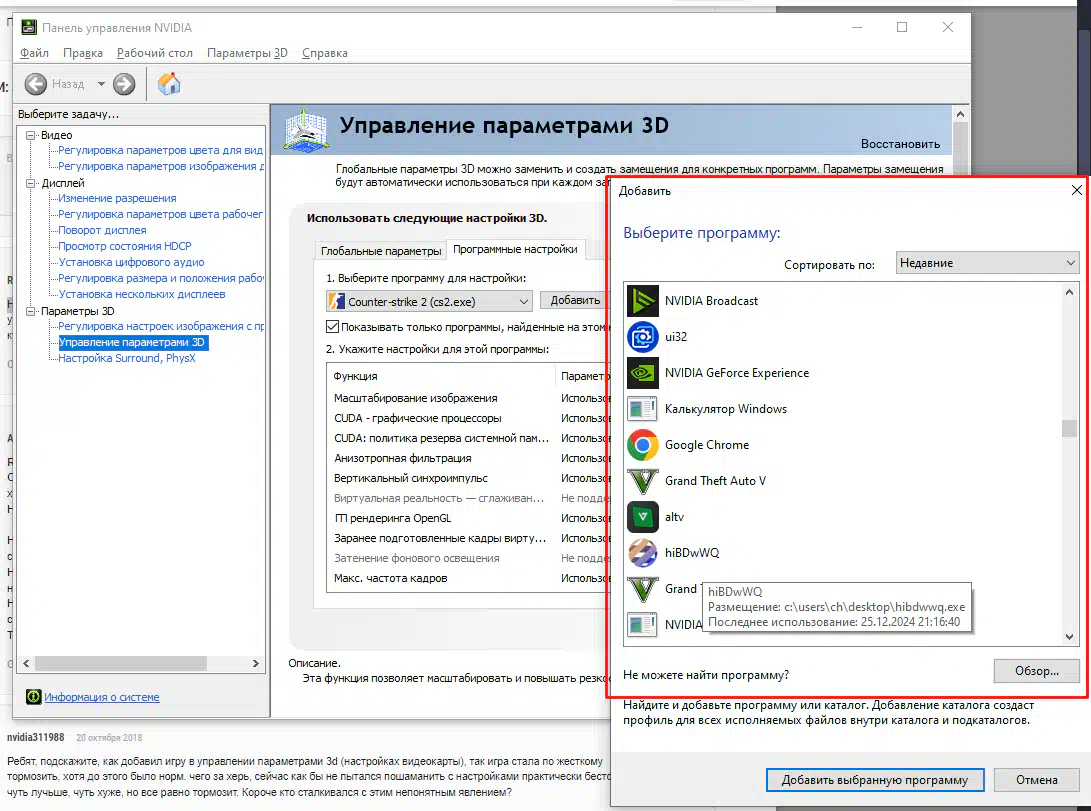Viewport: 1091px width, 811px height.
Task: Open 'Регулировка параметров цвета для видео' tree item
Action: [x=160, y=150]
